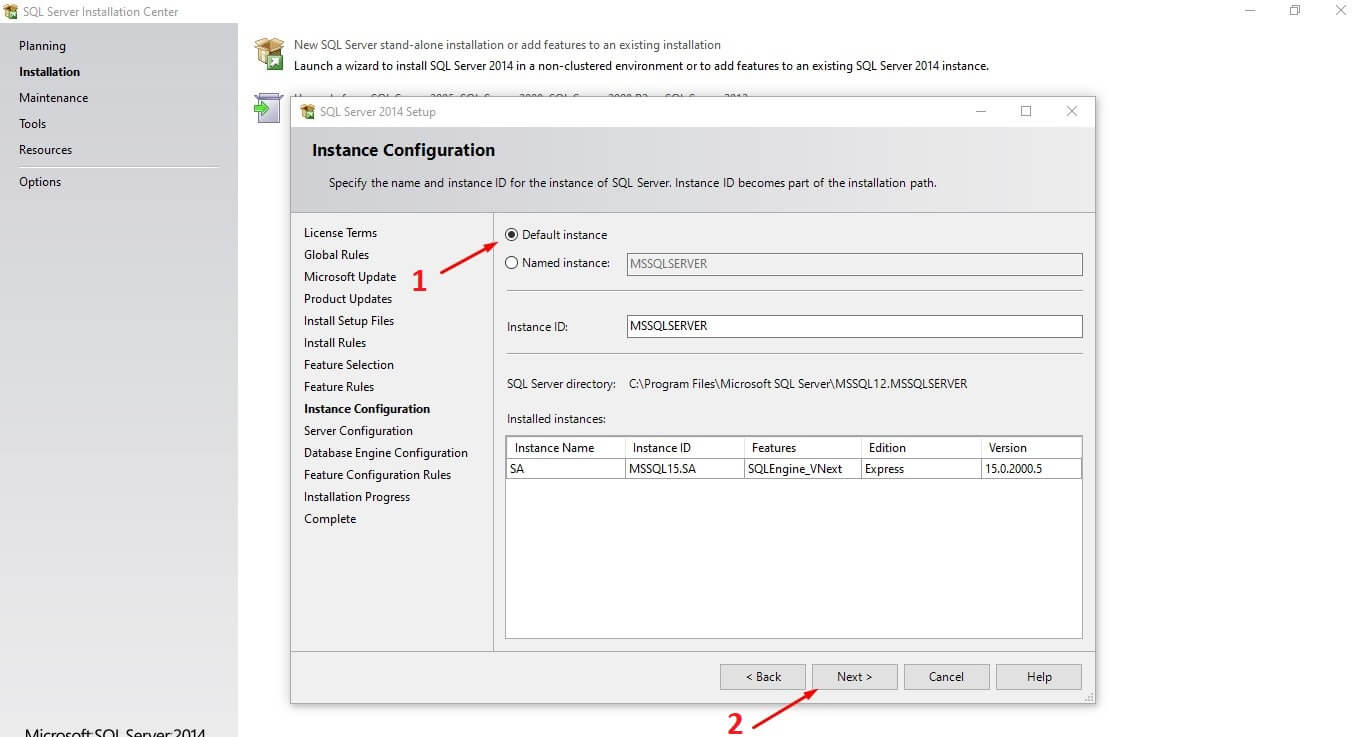Screen dimensions: 1365x737
Task: Click the Server Configuration step
Action: point(358,431)
